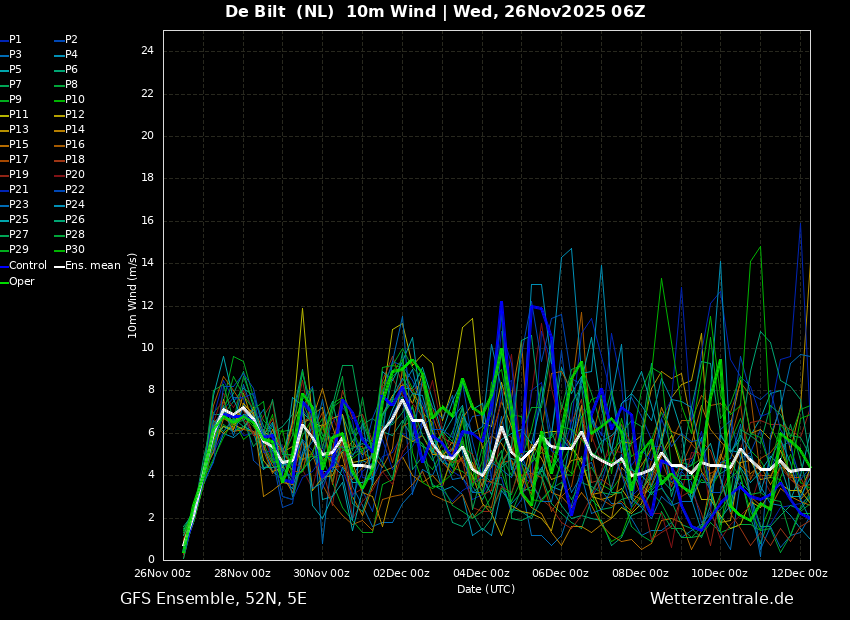850x620 pixels.
Task: Click the Date (UTC) axis label
Action: tap(486, 589)
